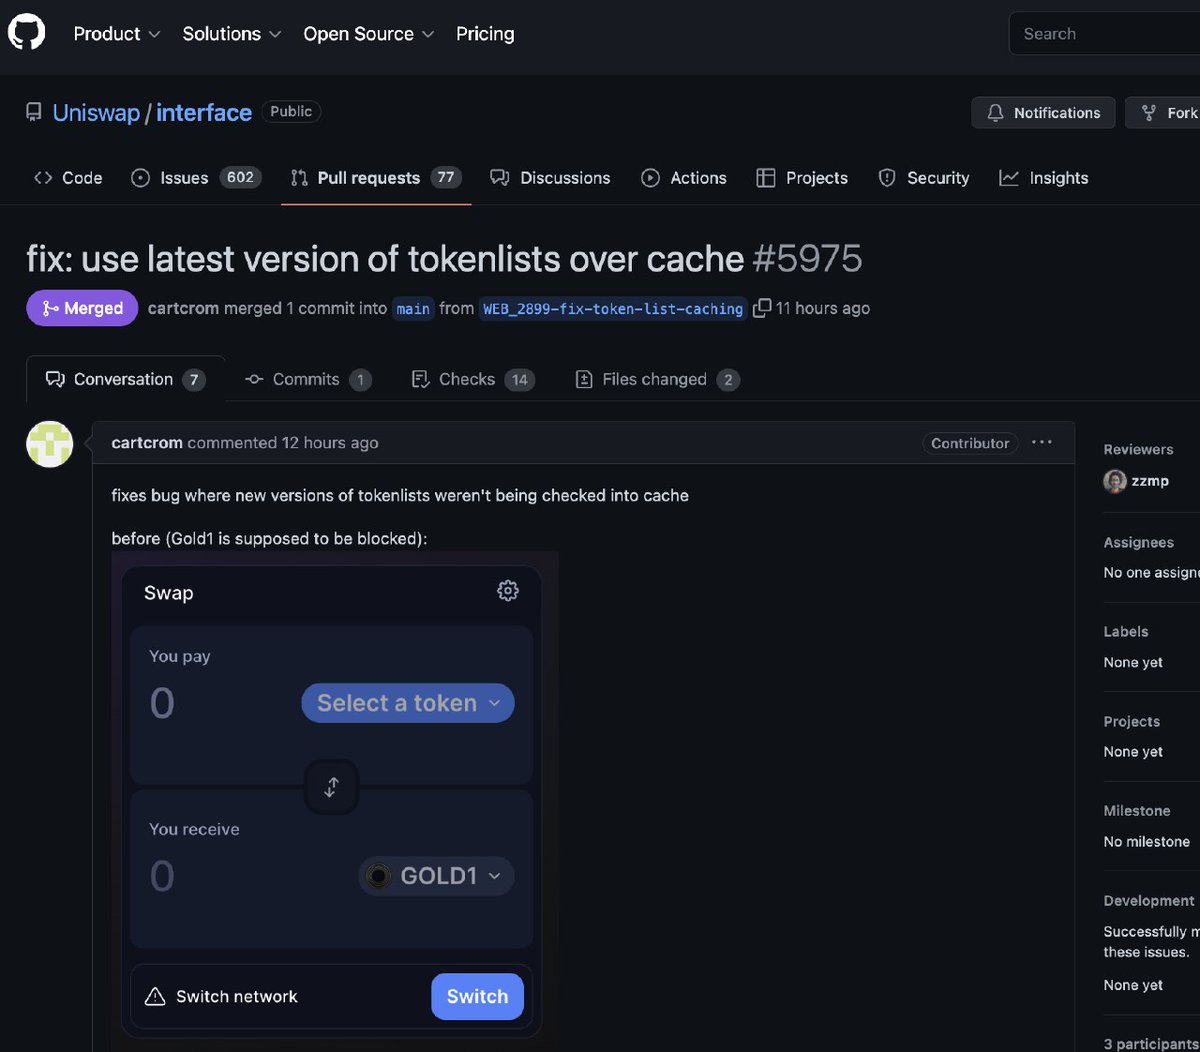Switch to the Security tab

[x=924, y=178]
